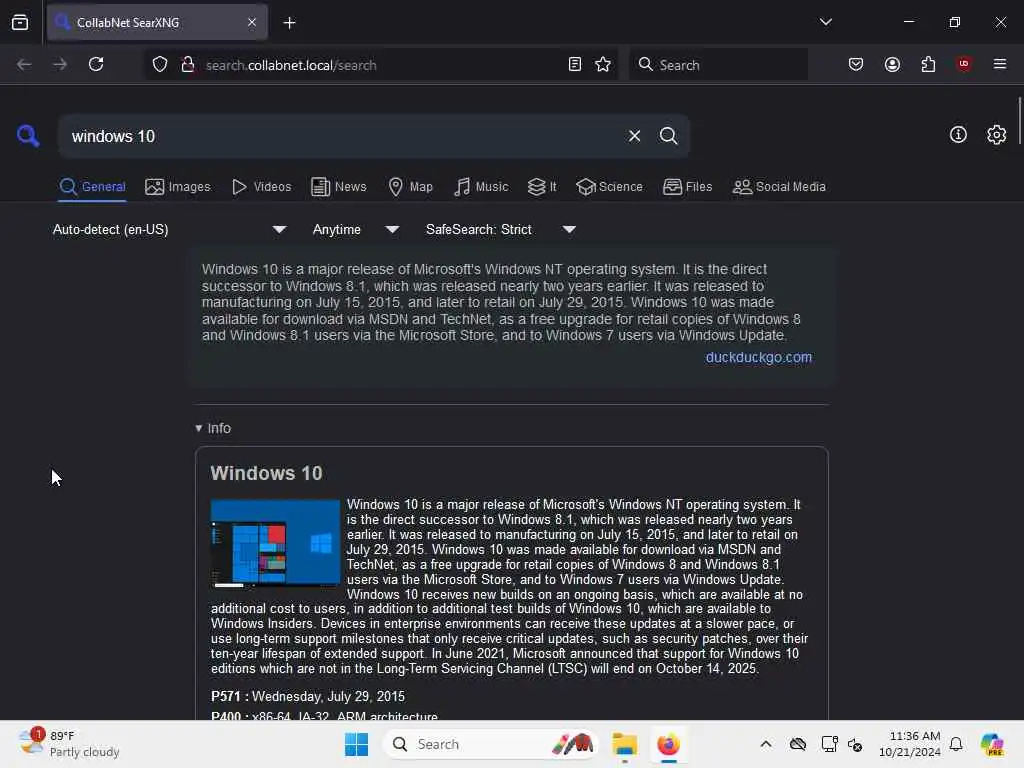Viewport: 1024px width, 768px height.
Task: Open SearXNG preferences gear
Action: click(x=996, y=135)
